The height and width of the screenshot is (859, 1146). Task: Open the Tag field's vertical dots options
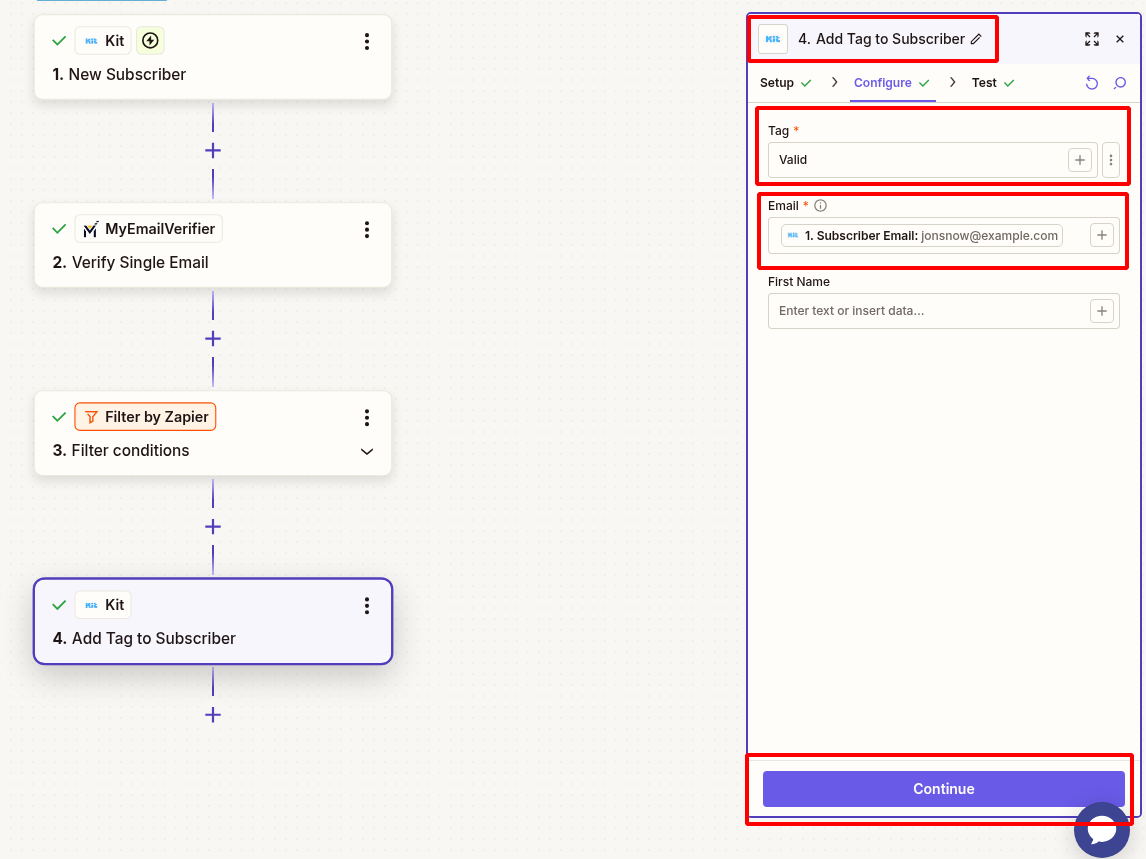pos(1111,160)
